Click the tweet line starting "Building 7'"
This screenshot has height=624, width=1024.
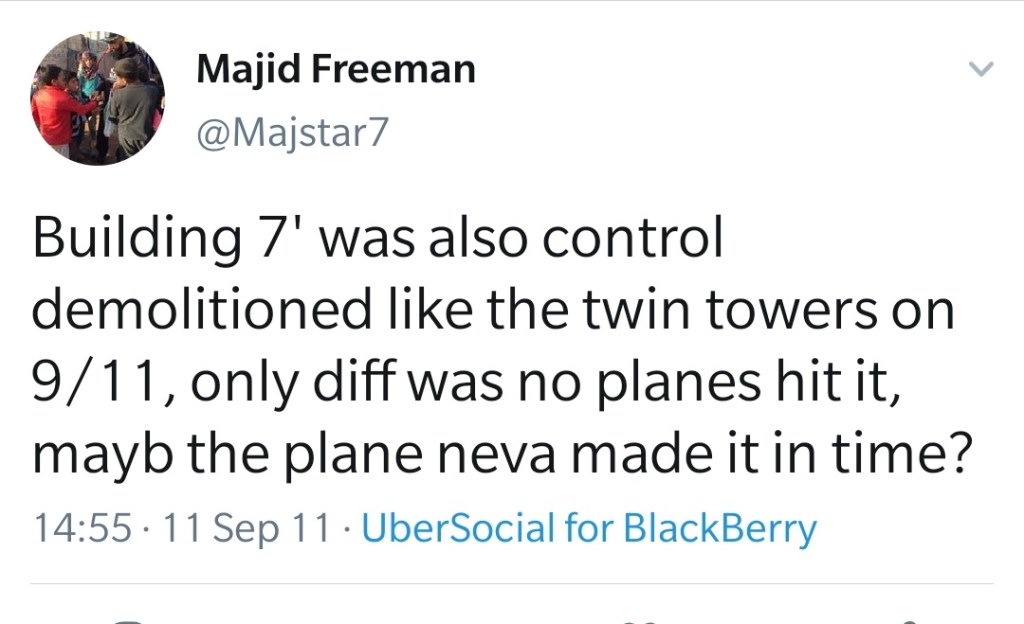376,243
